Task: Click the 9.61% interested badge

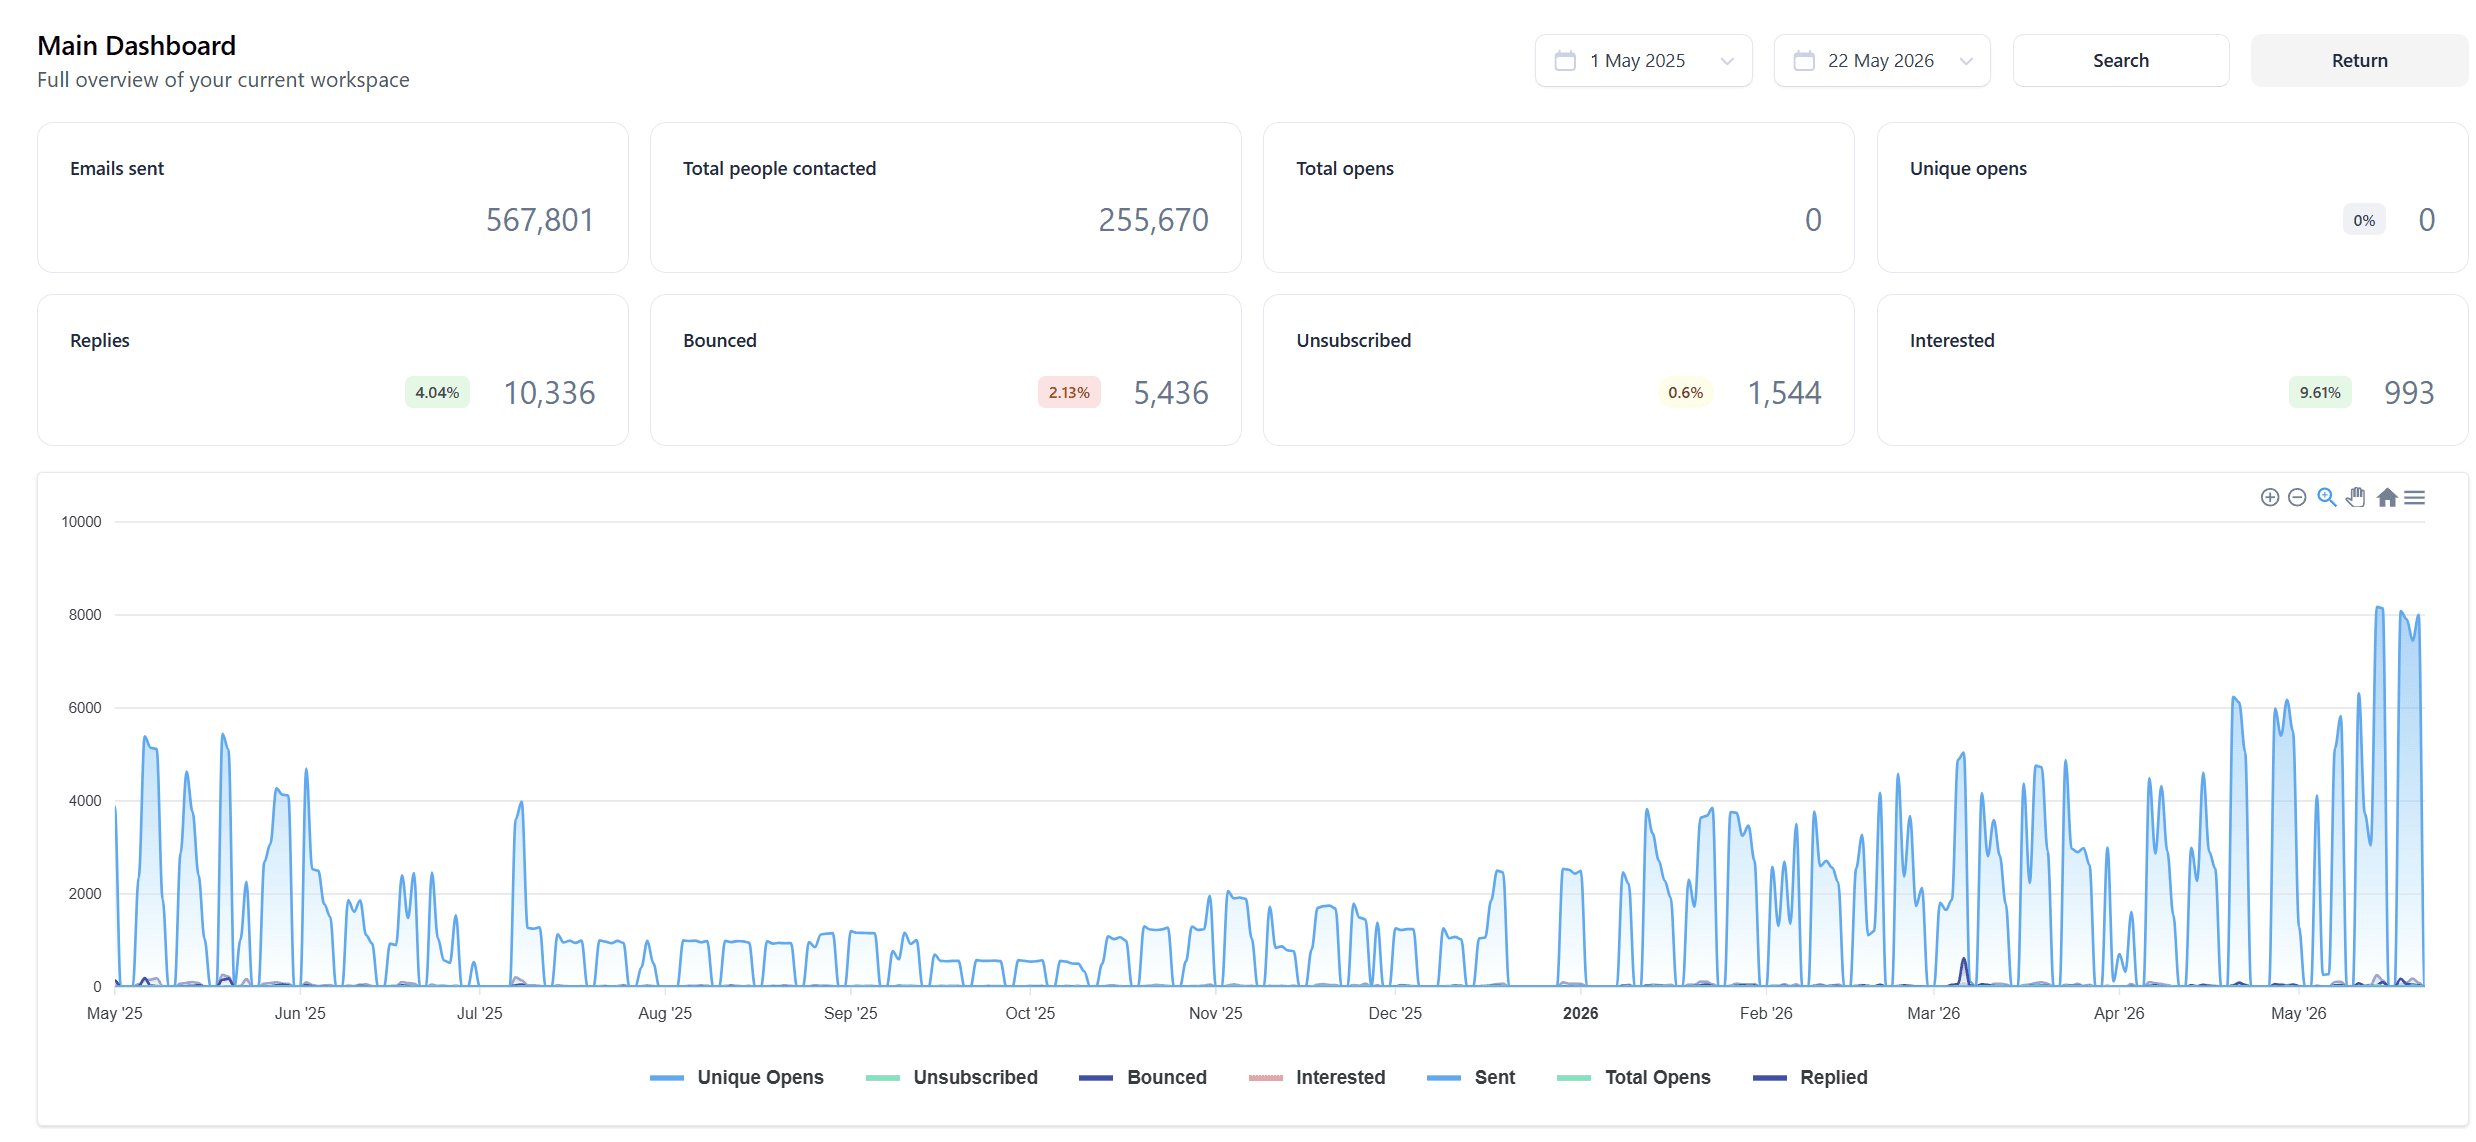Action: coord(2320,393)
